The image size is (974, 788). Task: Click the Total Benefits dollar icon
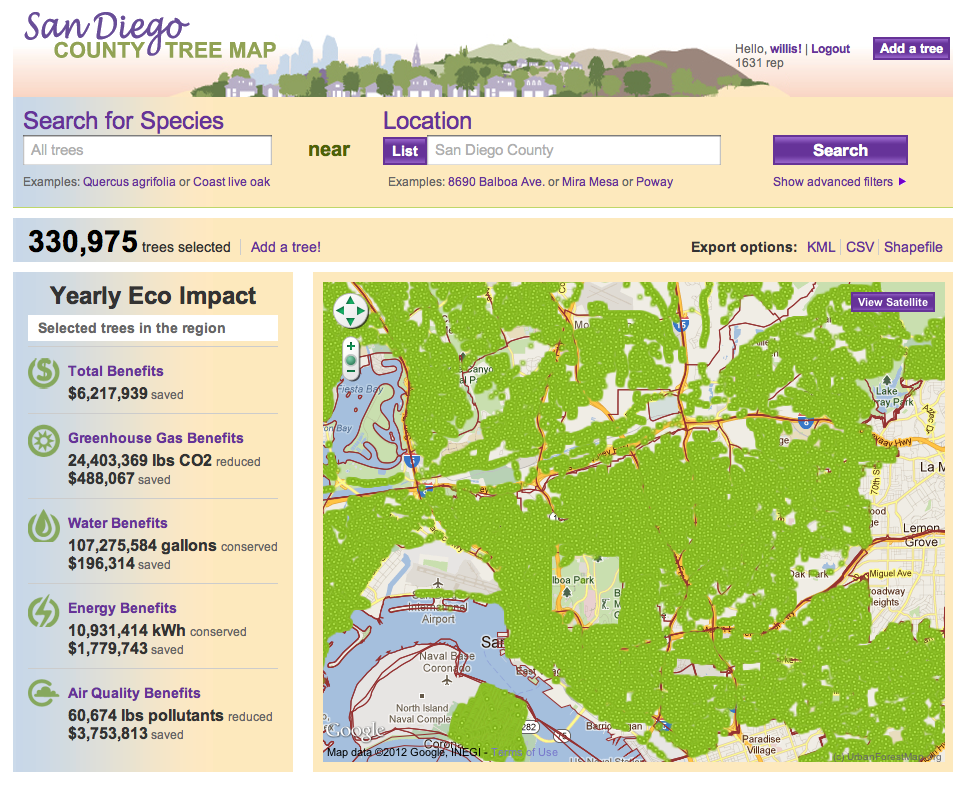pyautogui.click(x=43, y=373)
